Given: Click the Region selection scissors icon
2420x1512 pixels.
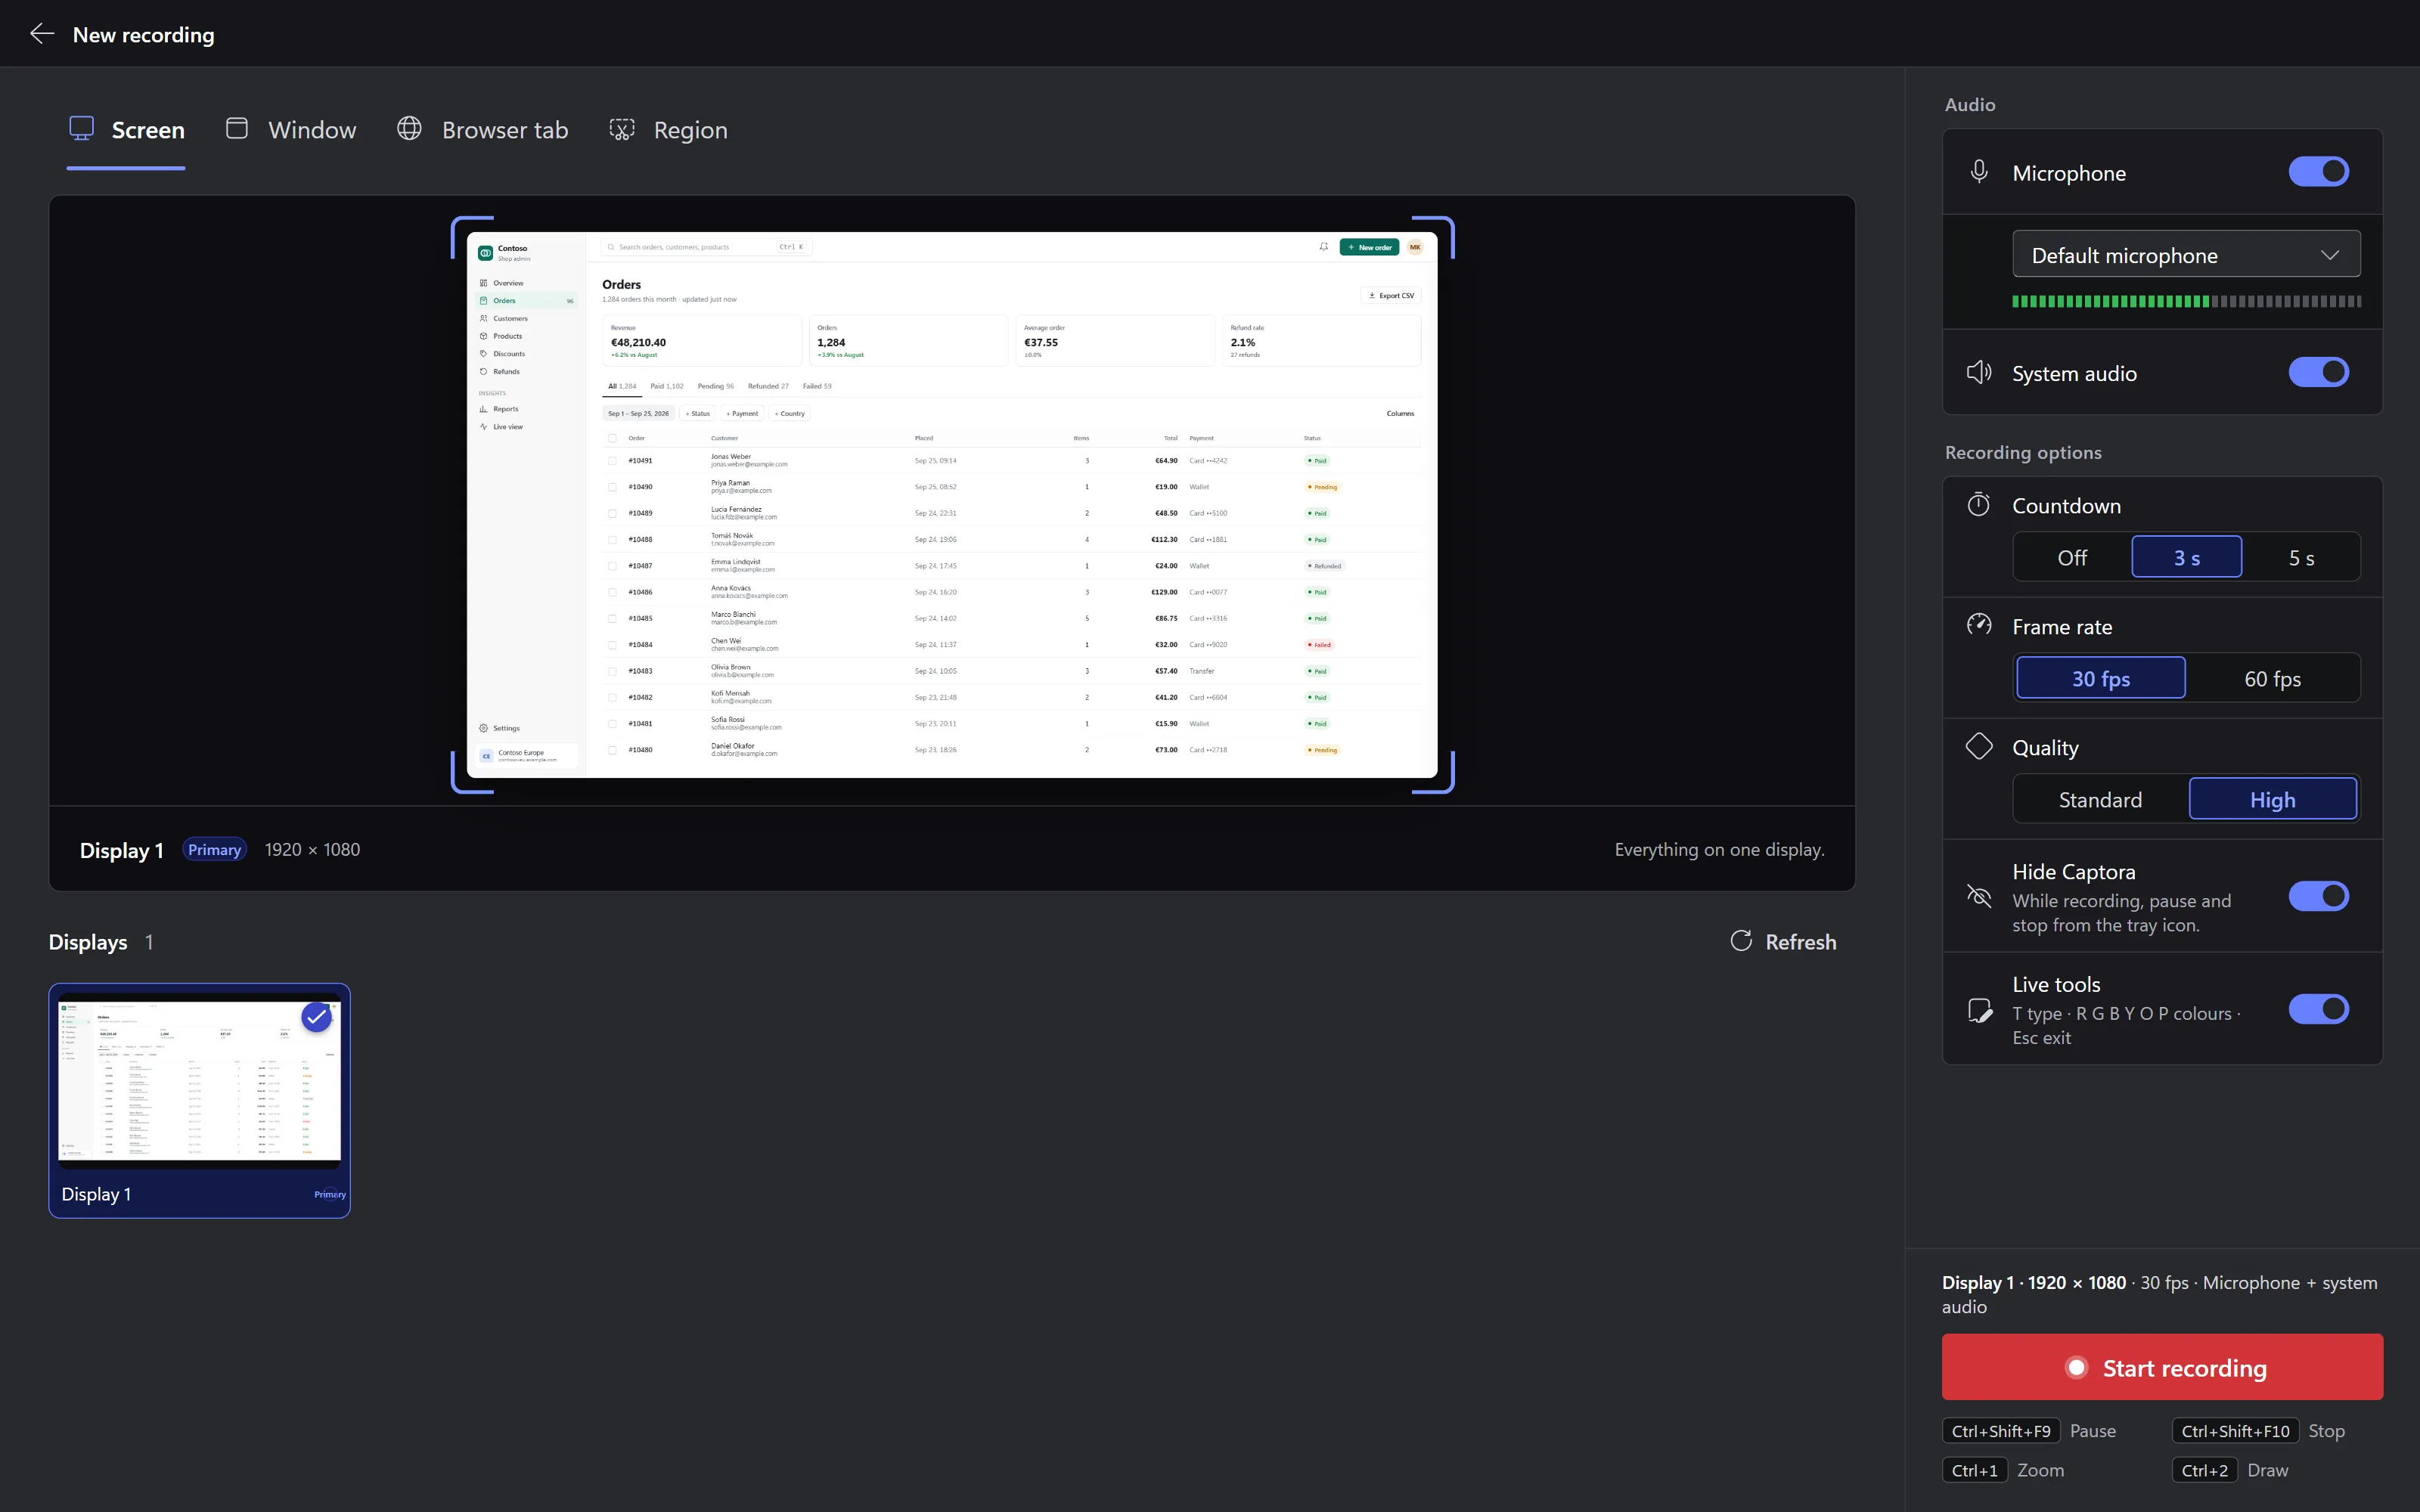Looking at the screenshot, I should pos(622,130).
